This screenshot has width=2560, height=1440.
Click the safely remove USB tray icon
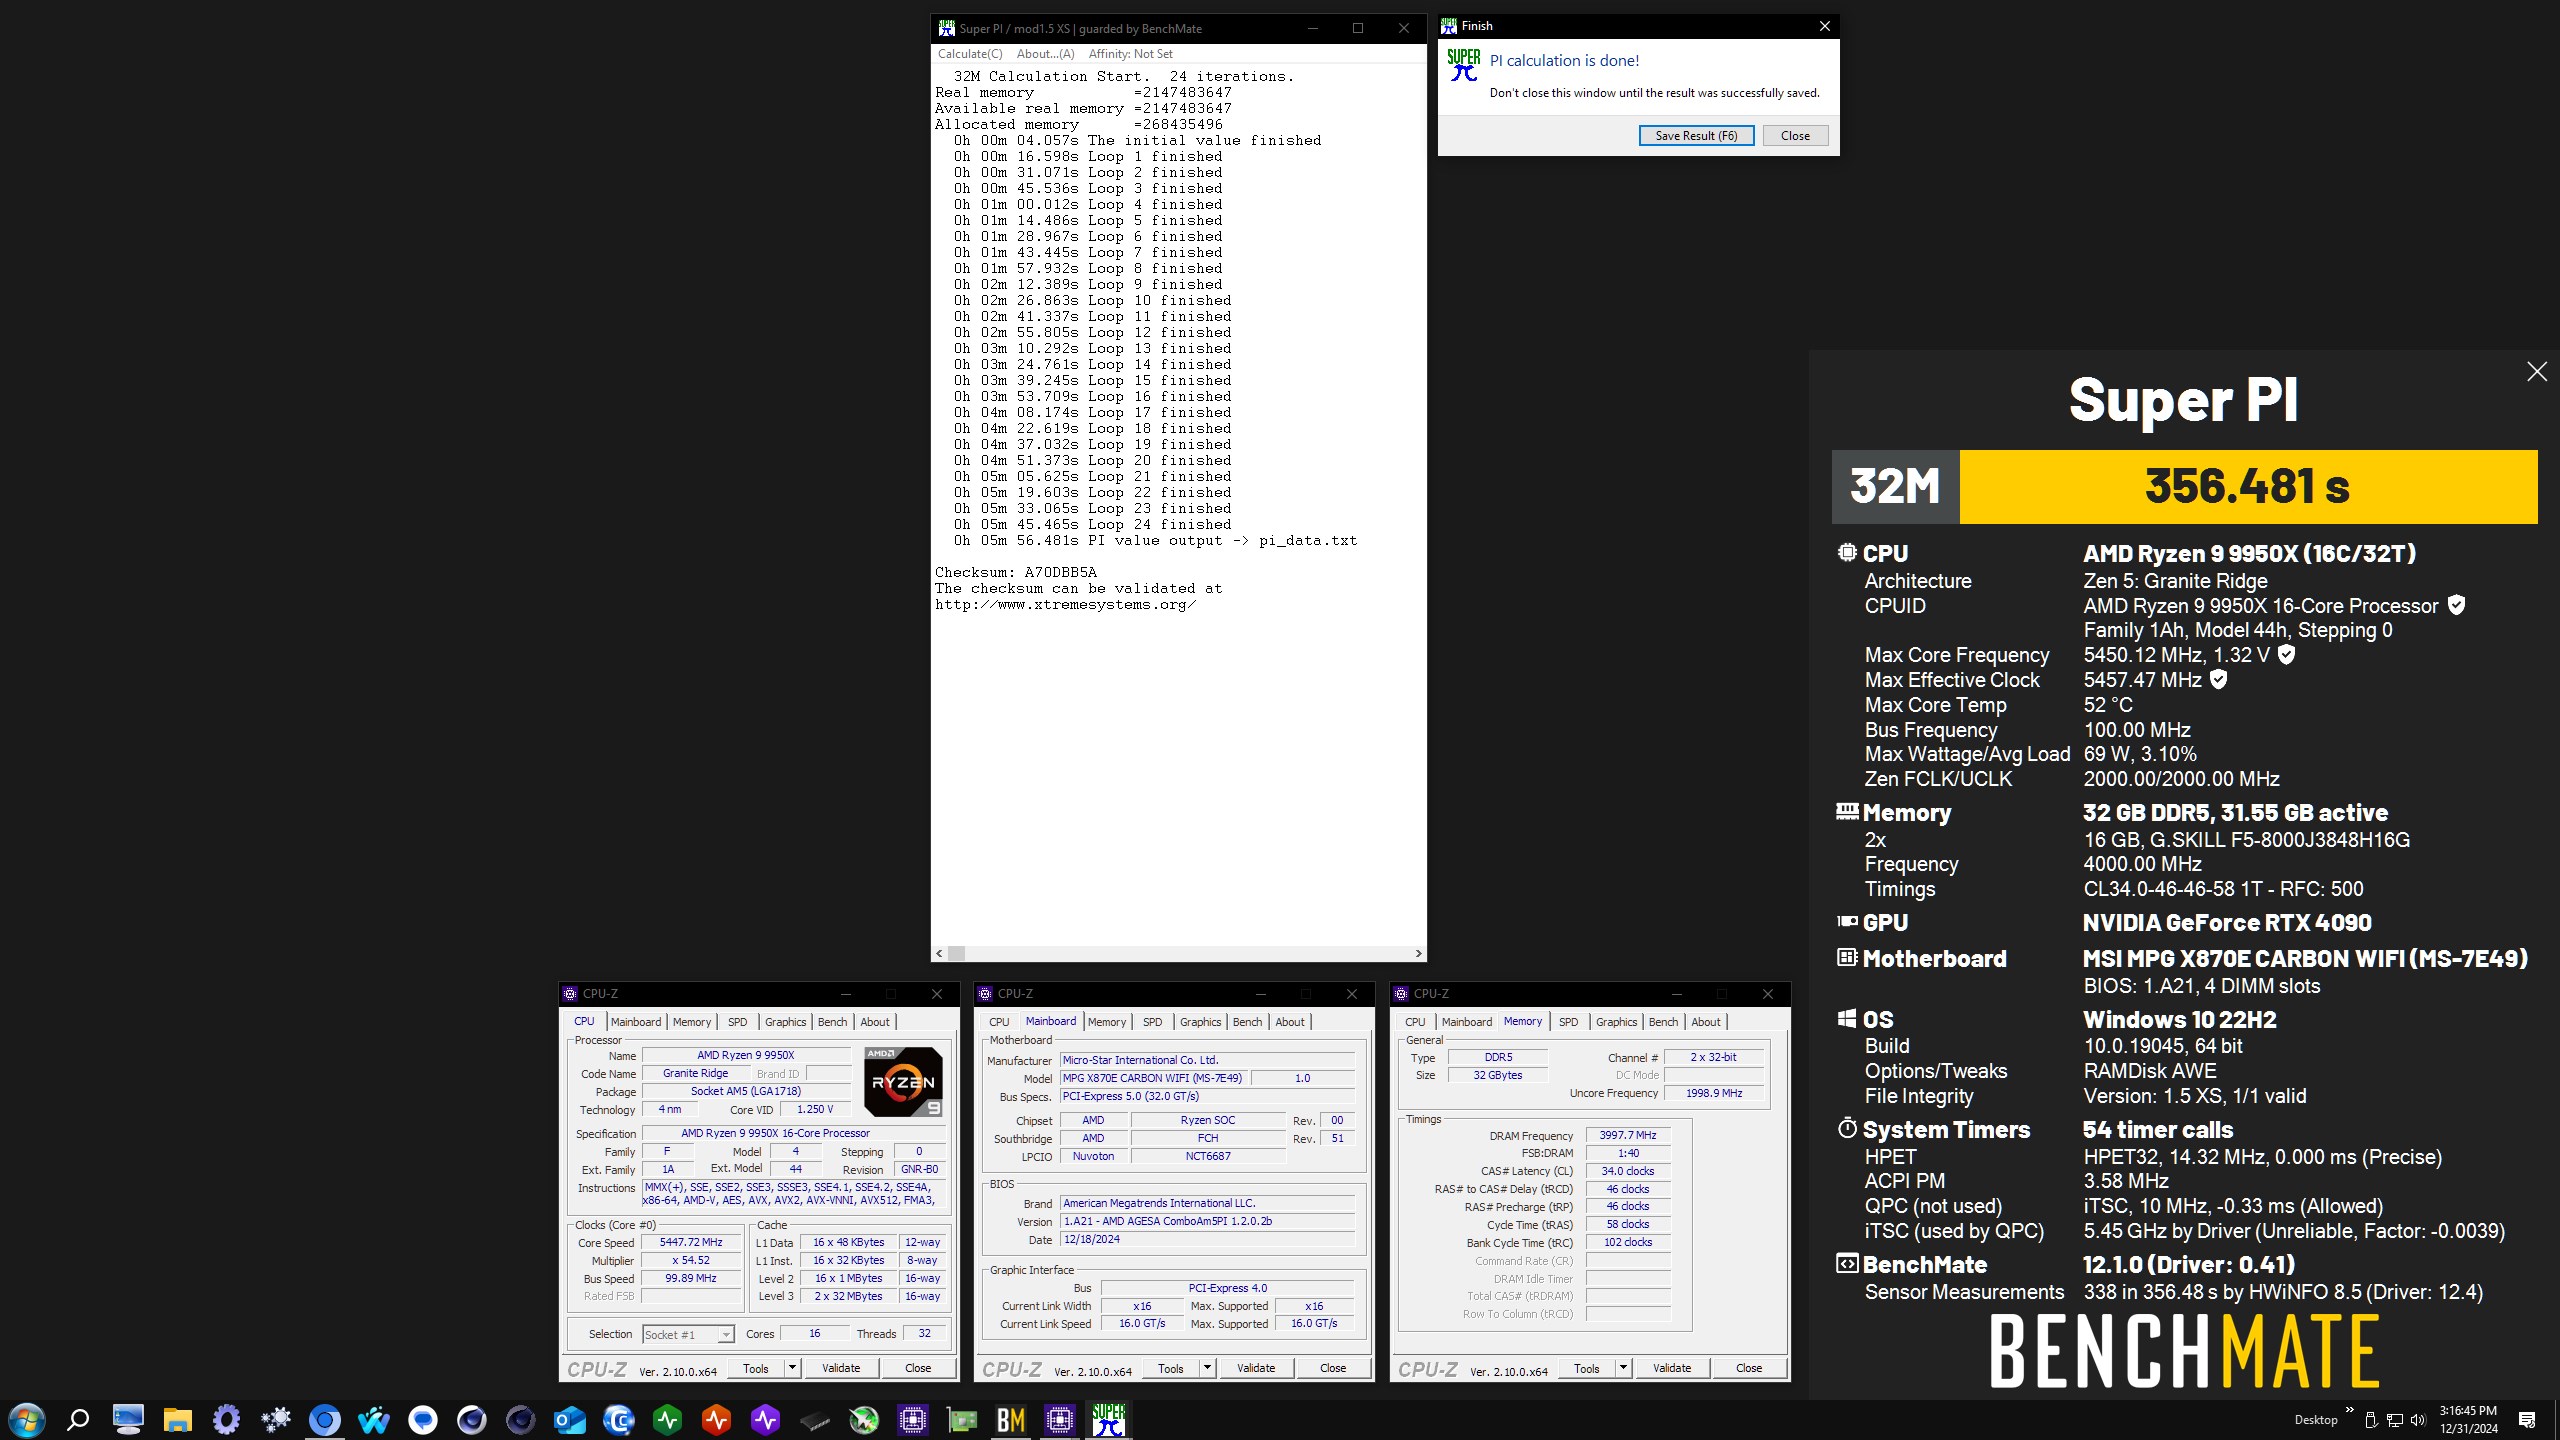coord(2371,1420)
